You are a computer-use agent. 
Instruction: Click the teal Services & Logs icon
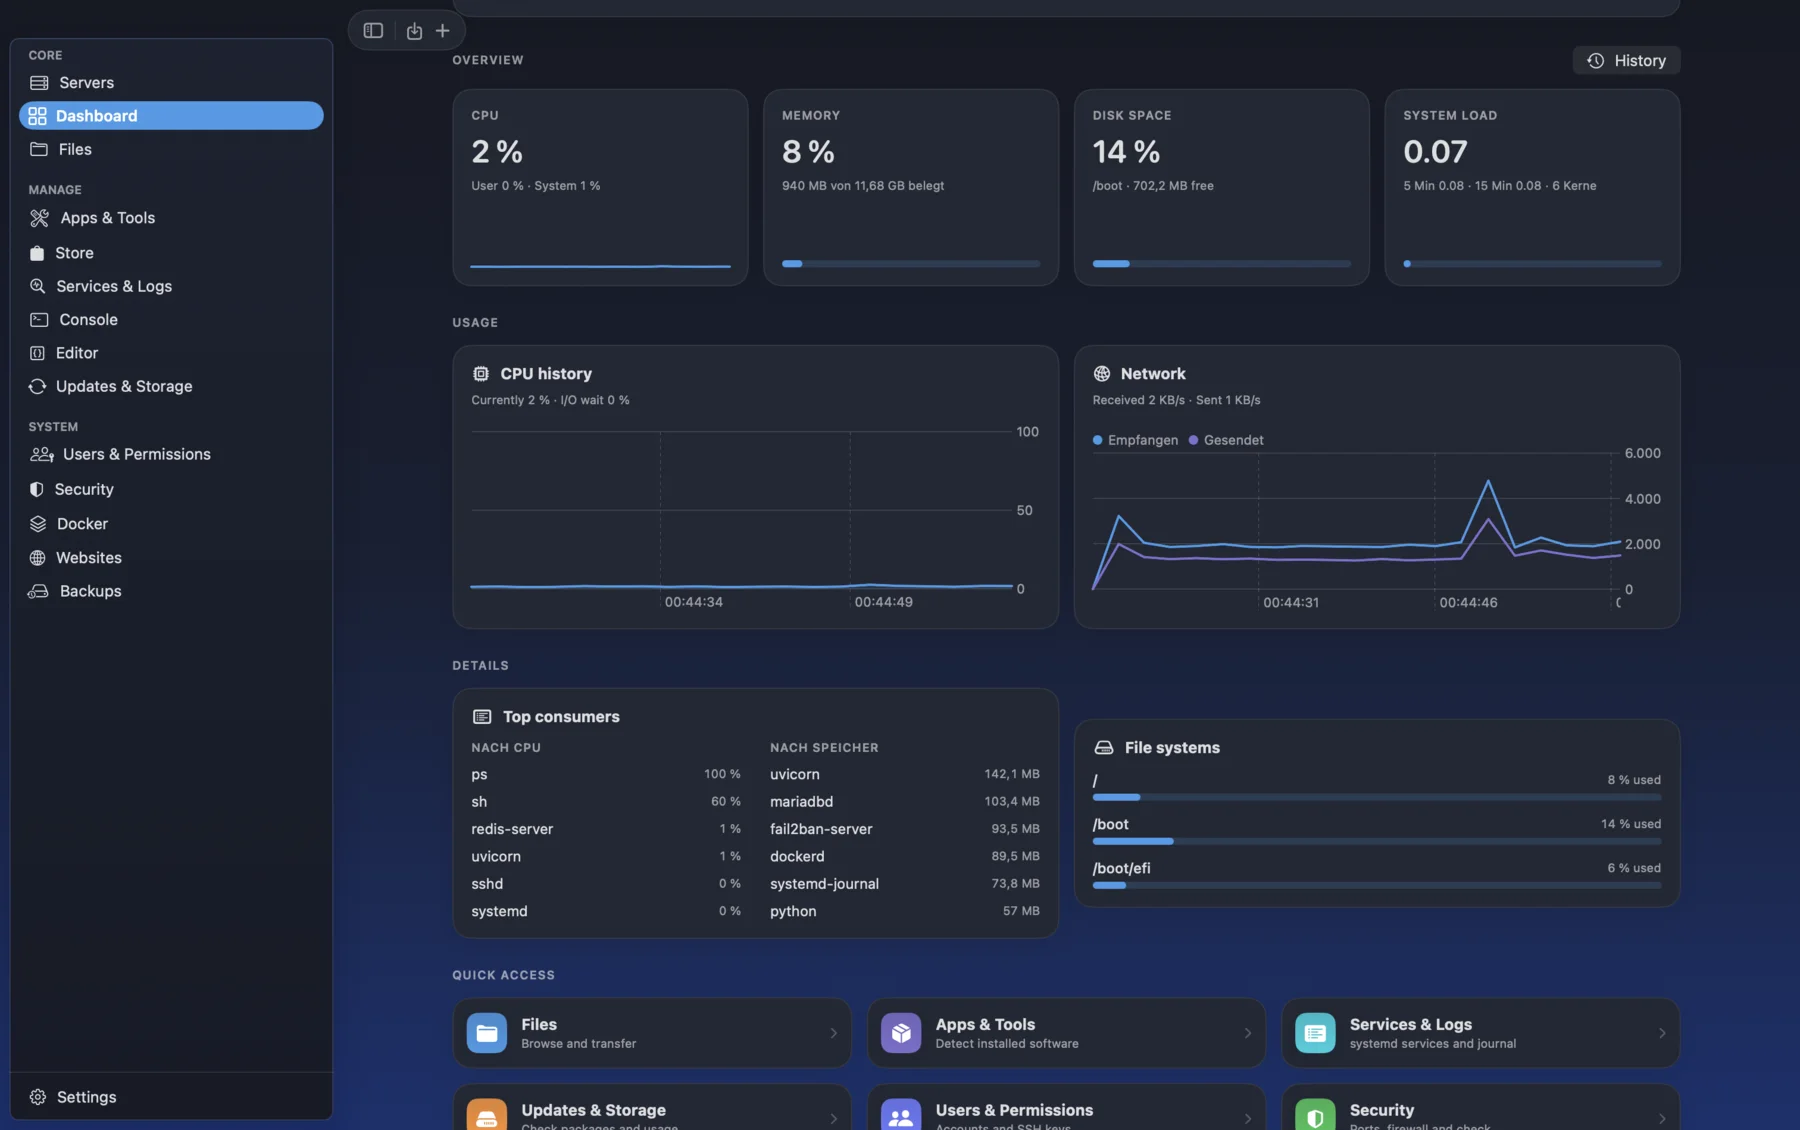point(1315,1033)
